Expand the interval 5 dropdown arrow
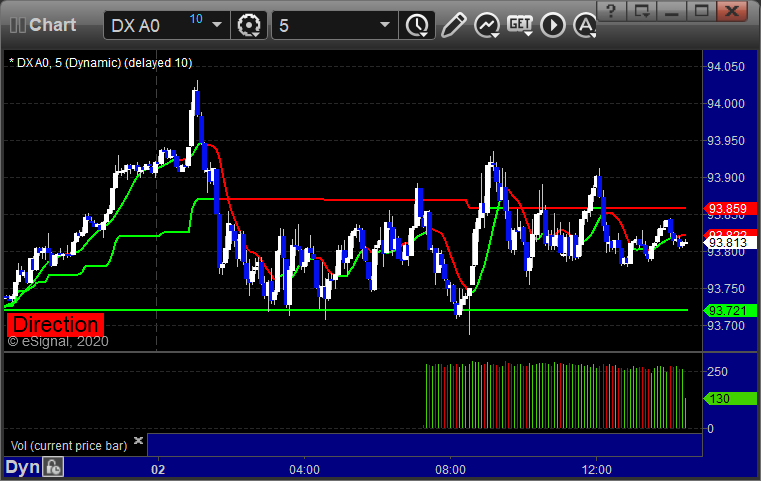 (x=385, y=25)
